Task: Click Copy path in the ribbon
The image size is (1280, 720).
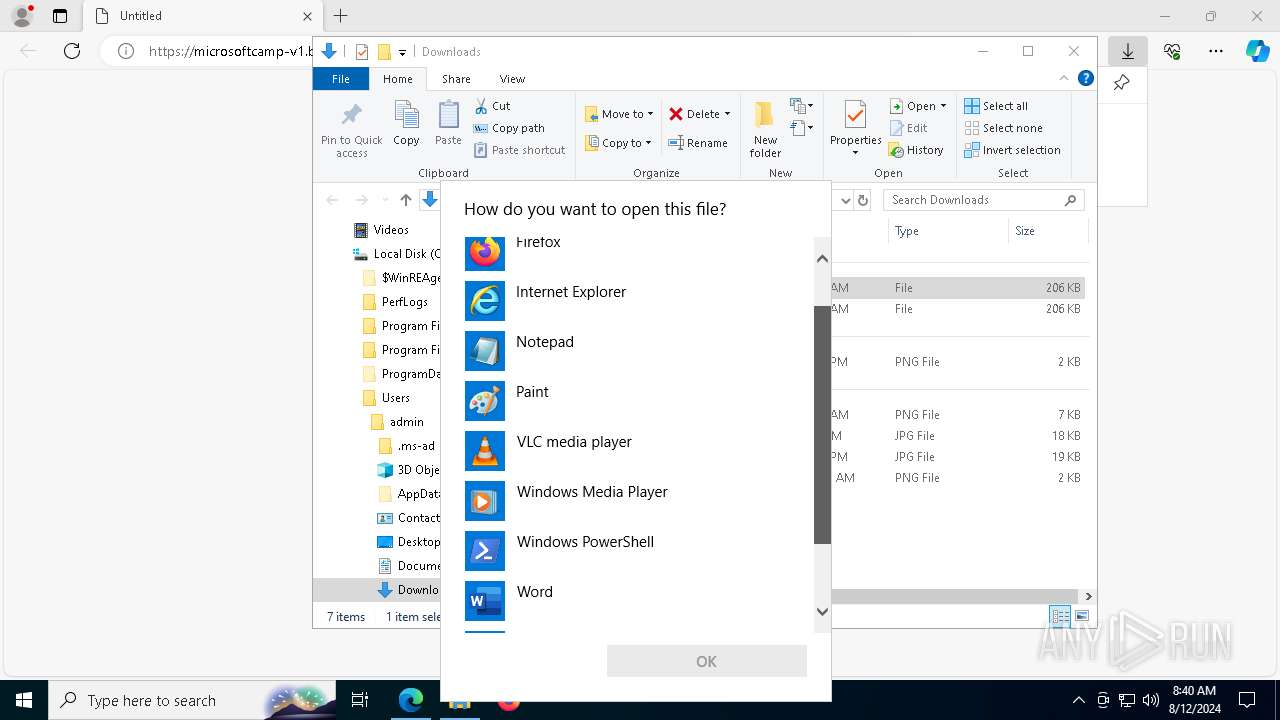Action: pyautogui.click(x=509, y=128)
